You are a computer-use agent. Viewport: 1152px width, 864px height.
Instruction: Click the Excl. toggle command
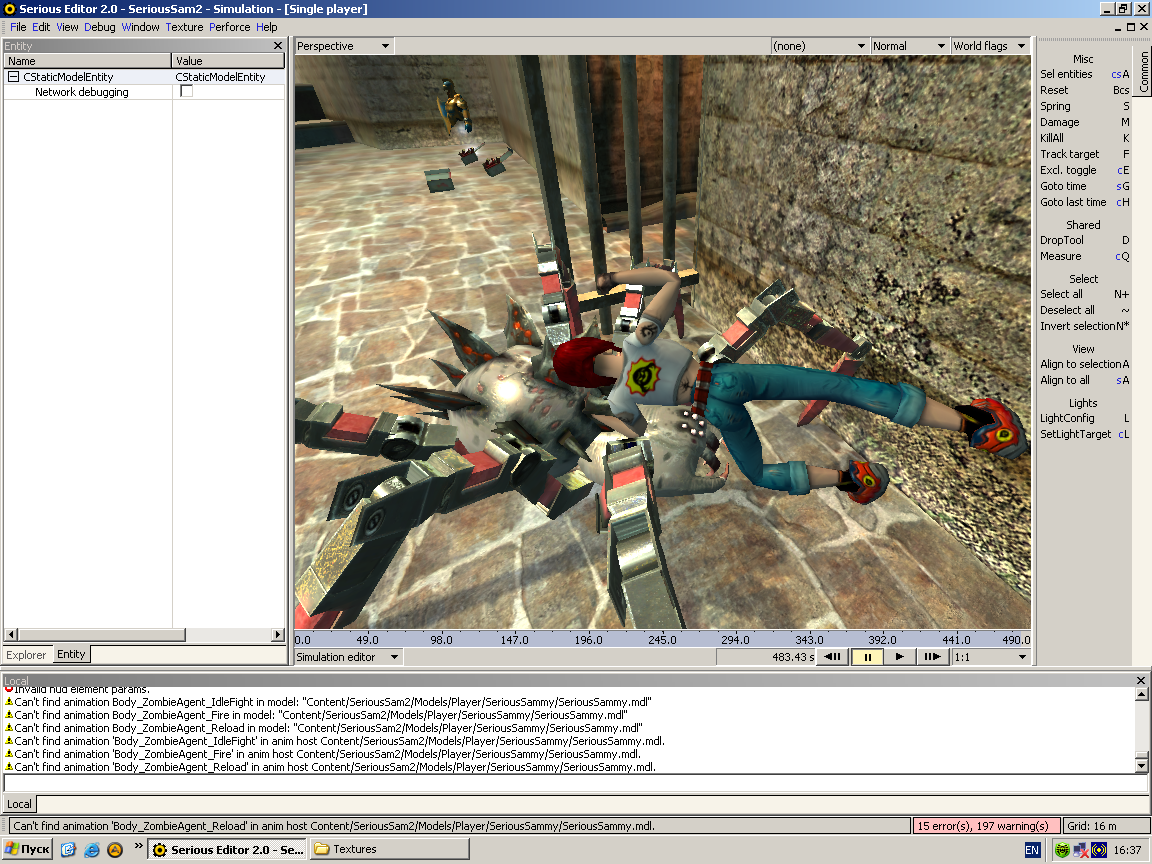(x=1084, y=170)
